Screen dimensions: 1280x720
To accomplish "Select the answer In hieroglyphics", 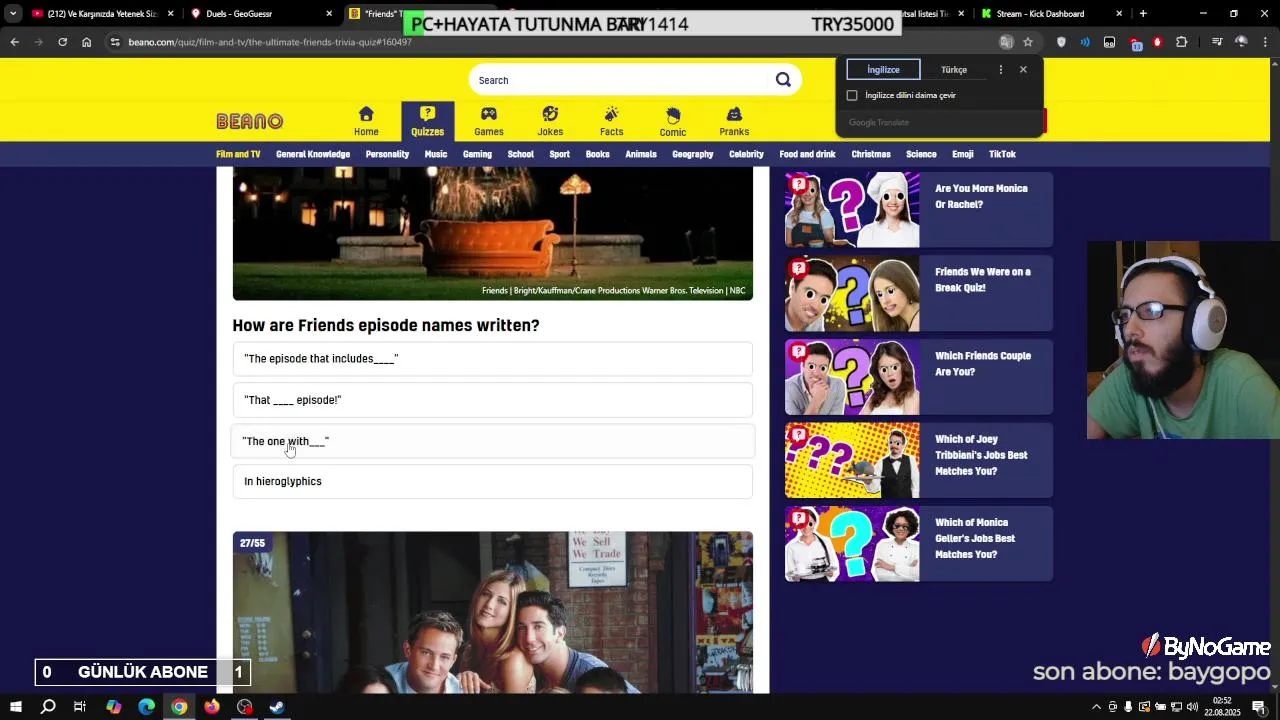I will coord(492,482).
